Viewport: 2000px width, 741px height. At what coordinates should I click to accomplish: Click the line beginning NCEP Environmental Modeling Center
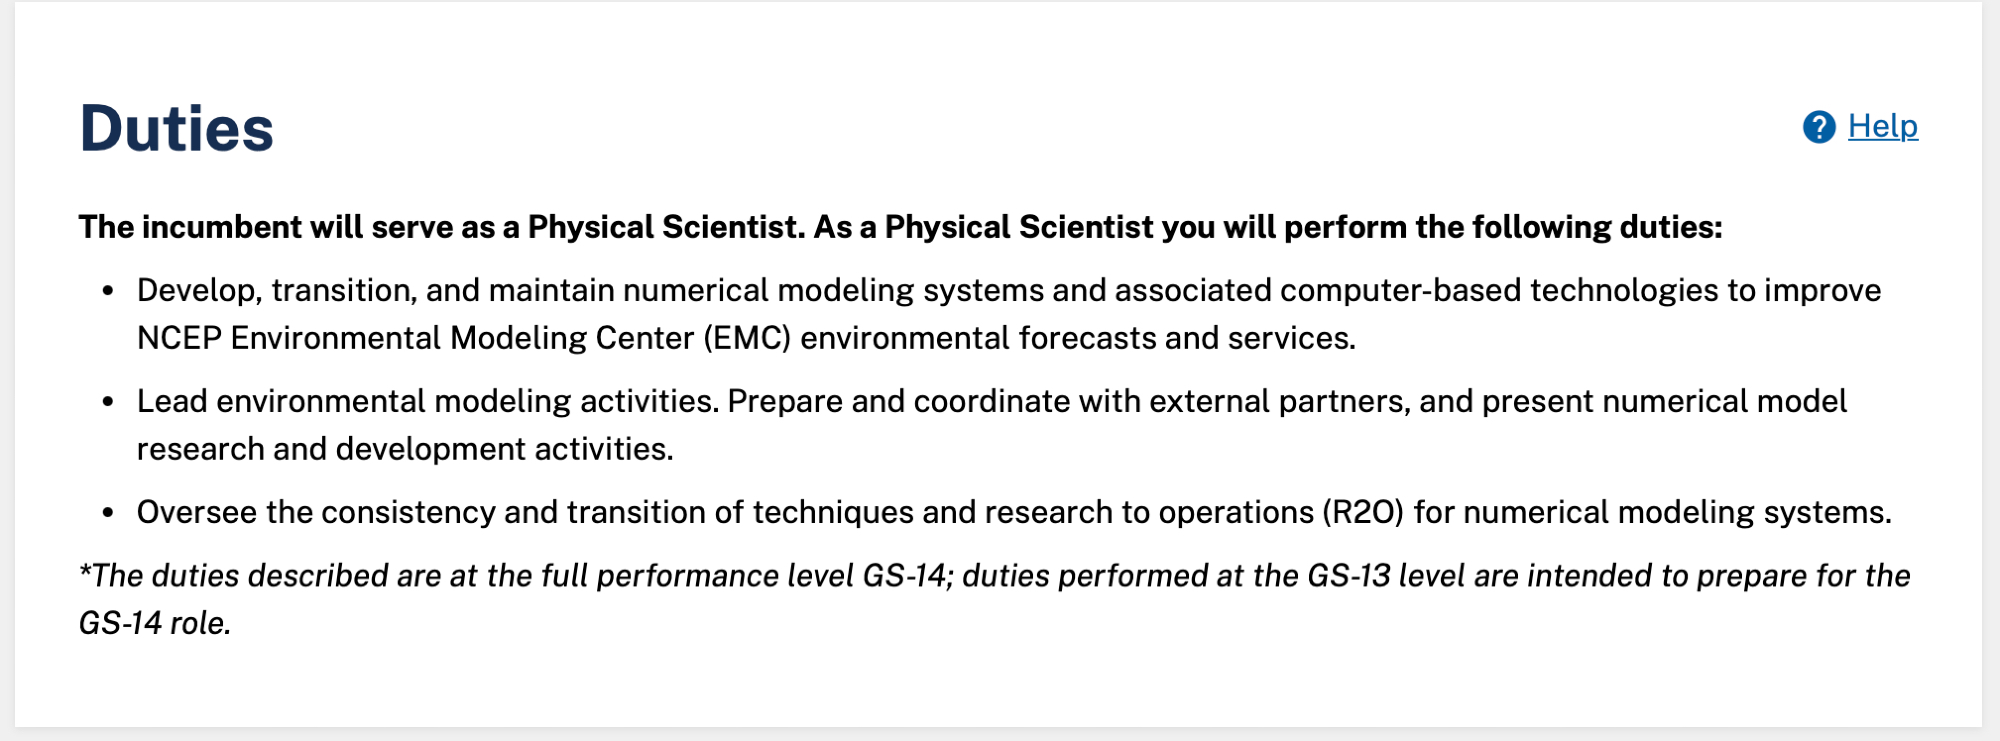coord(746,338)
